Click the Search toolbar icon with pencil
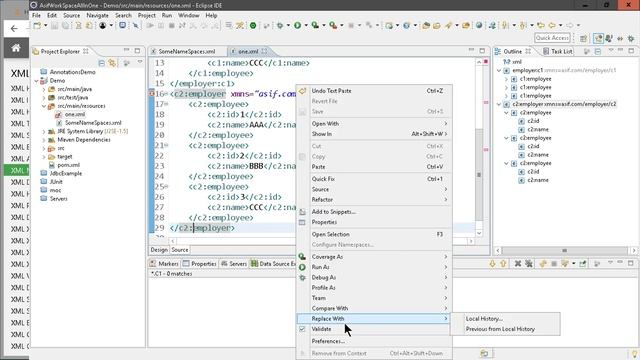The image size is (640, 360). pos(448,25)
